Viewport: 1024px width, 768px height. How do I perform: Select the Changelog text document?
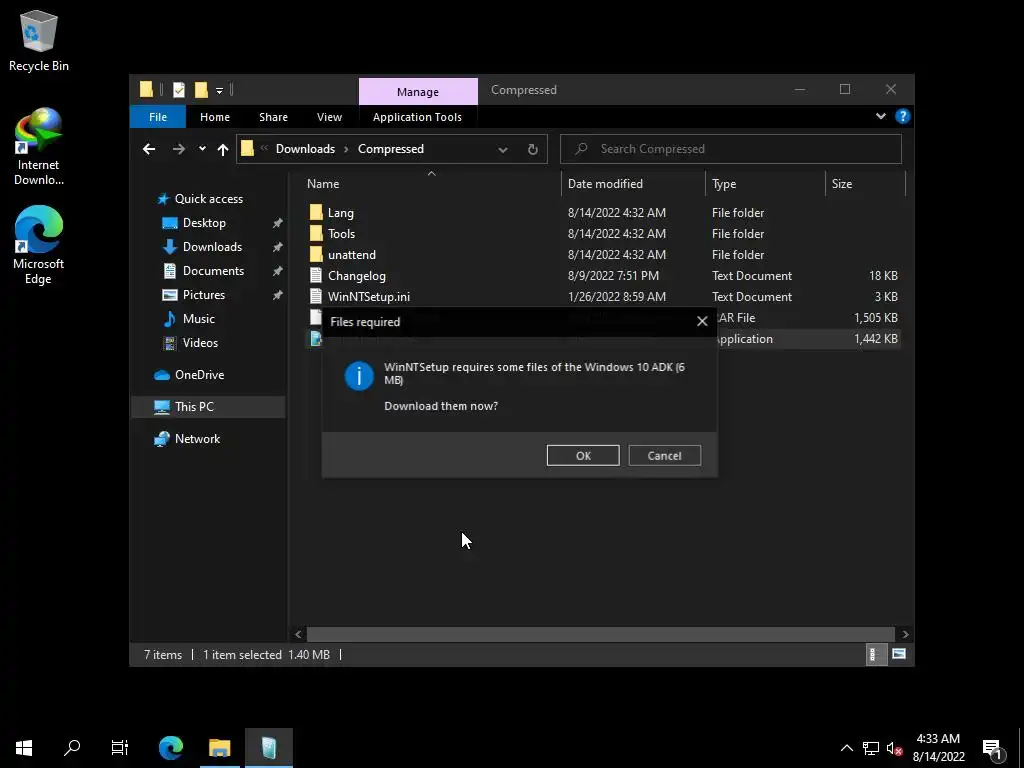357,276
